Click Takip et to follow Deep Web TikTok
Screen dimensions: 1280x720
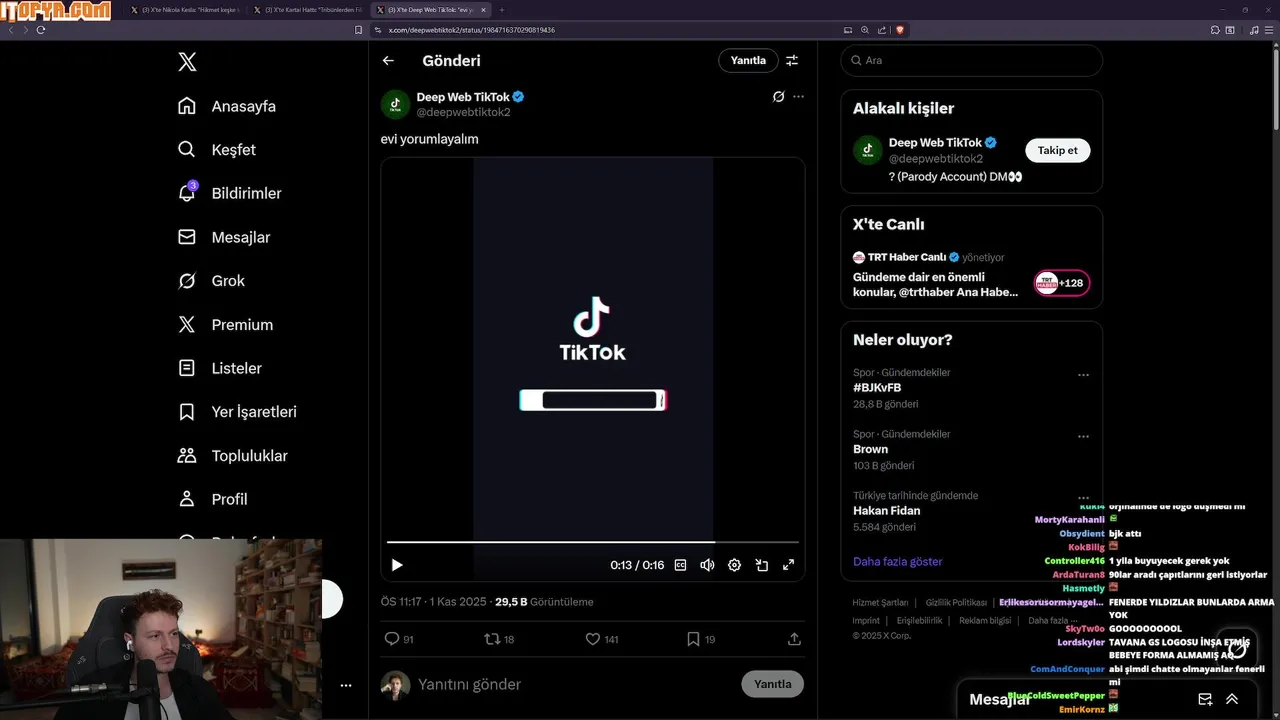click(x=1058, y=150)
